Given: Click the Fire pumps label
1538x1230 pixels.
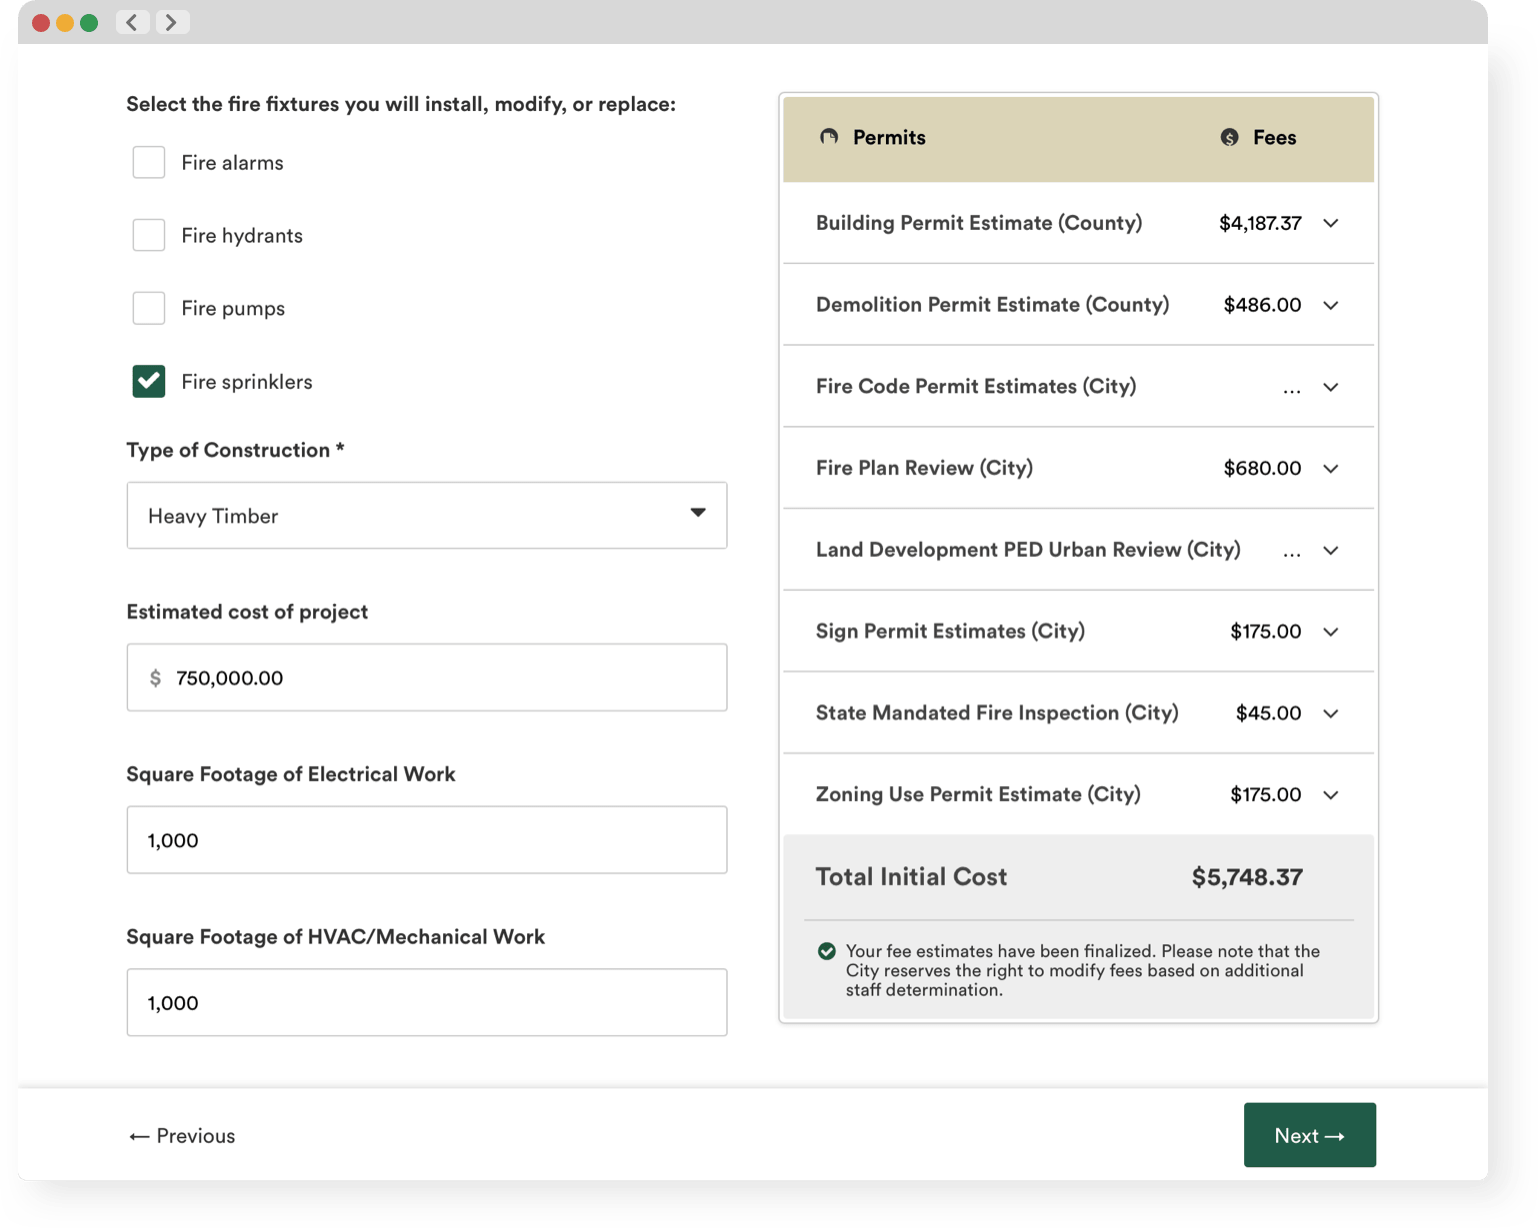Looking at the screenshot, I should click(233, 309).
